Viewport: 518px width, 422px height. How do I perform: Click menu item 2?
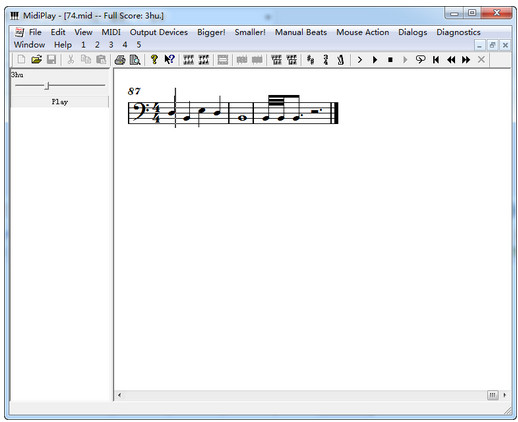[97, 45]
